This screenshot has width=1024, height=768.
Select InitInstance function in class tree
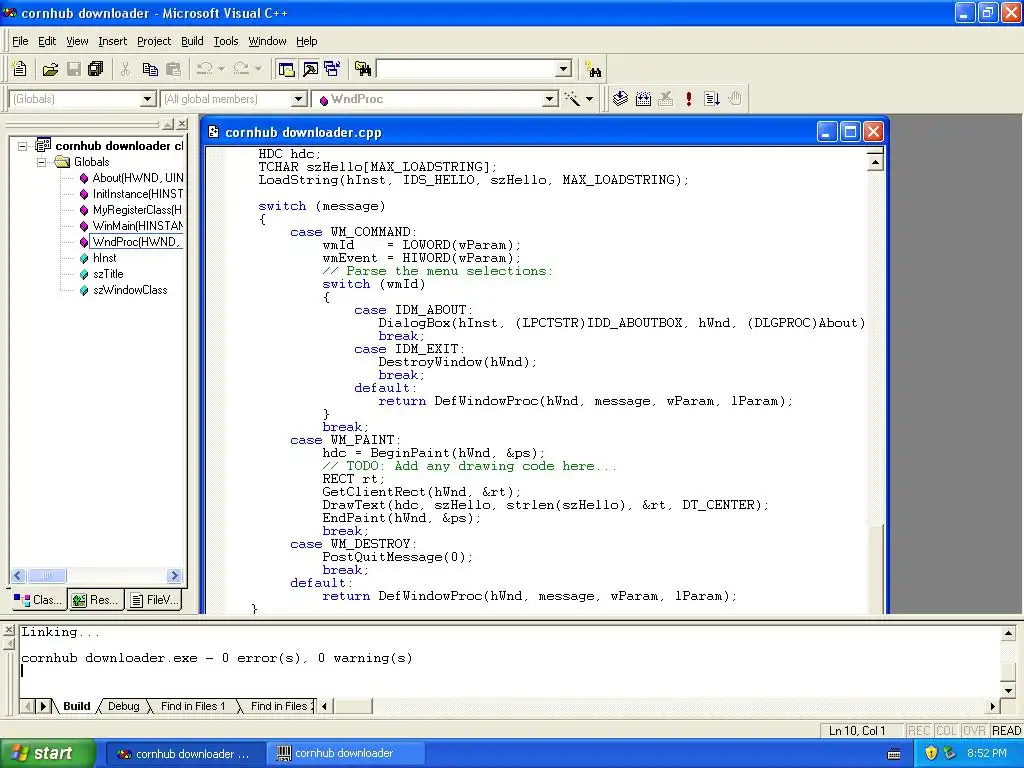[x=137, y=194]
